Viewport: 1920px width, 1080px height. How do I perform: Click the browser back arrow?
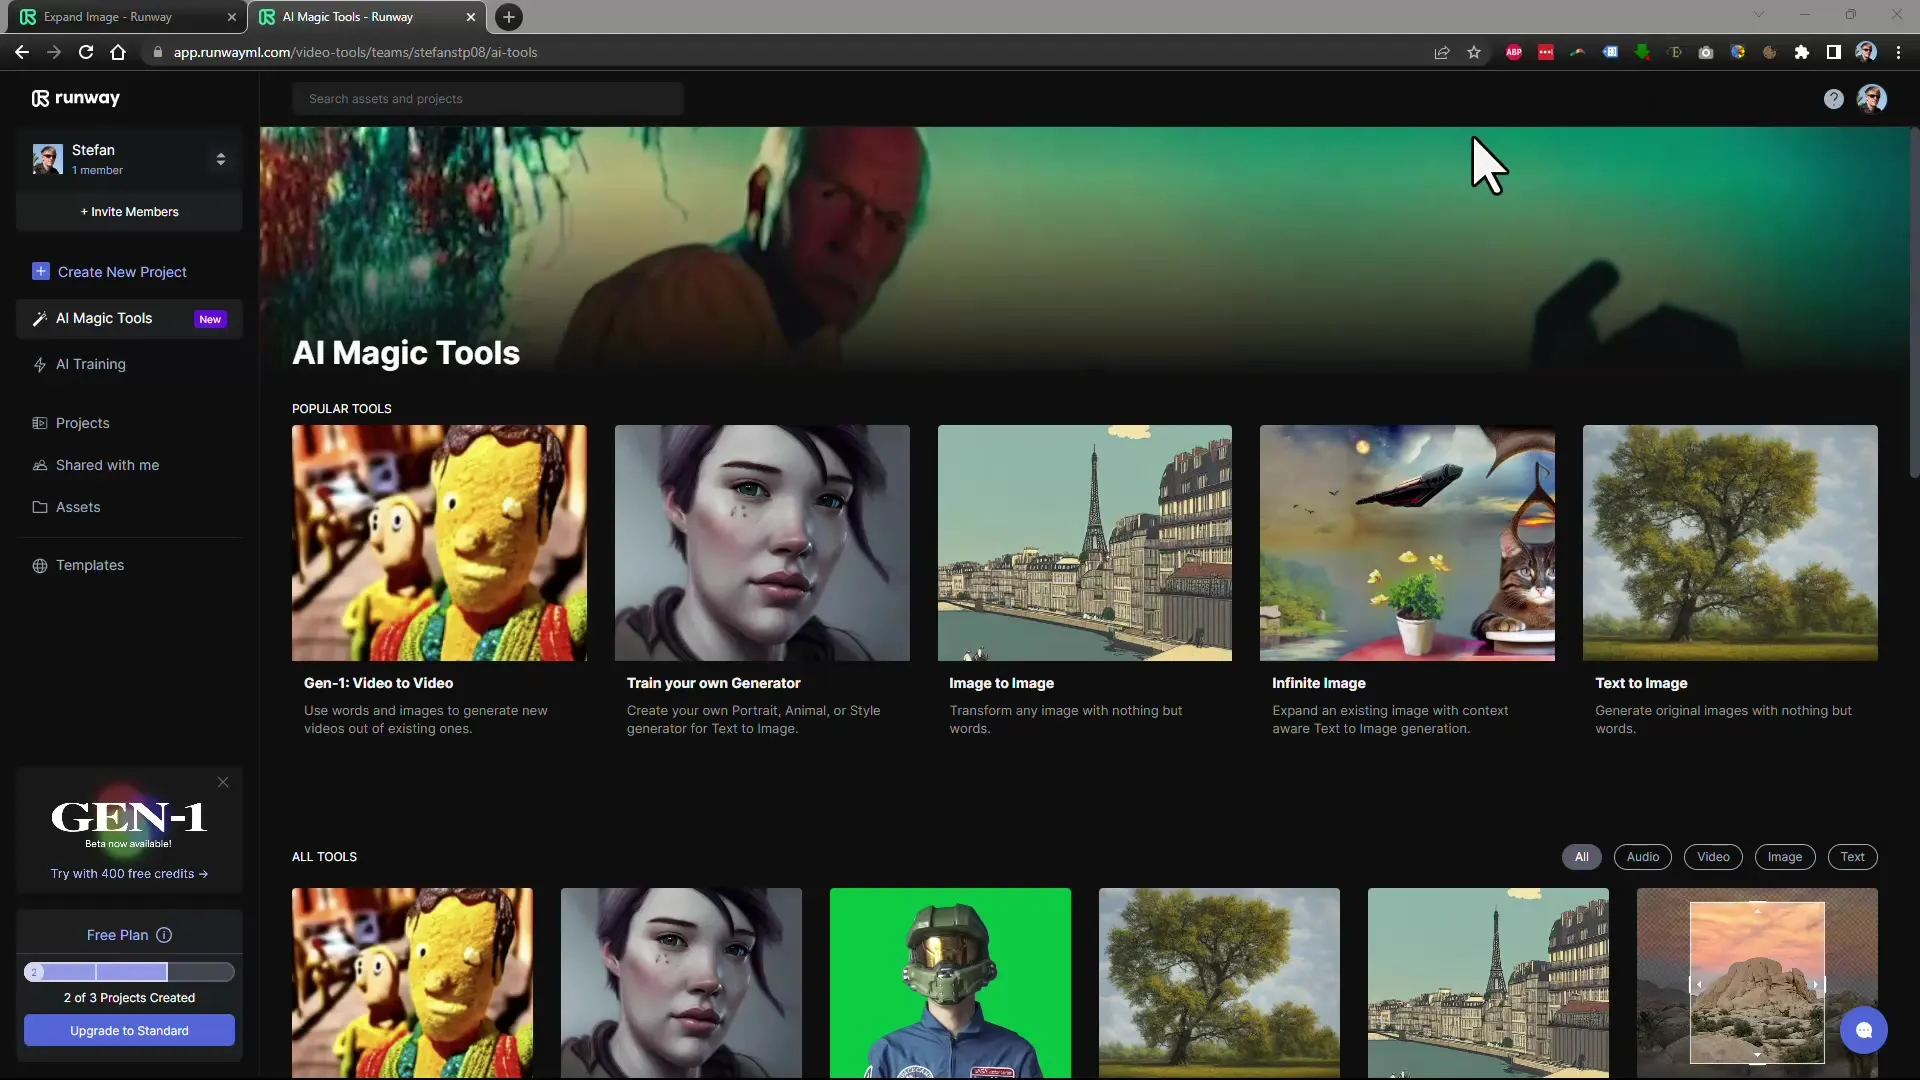click(21, 52)
